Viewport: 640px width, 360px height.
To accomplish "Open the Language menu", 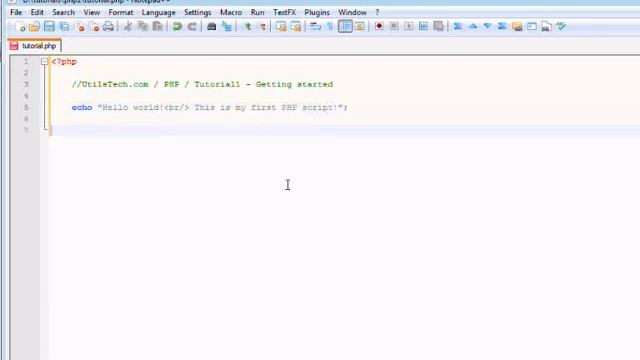I will click(x=158, y=12).
